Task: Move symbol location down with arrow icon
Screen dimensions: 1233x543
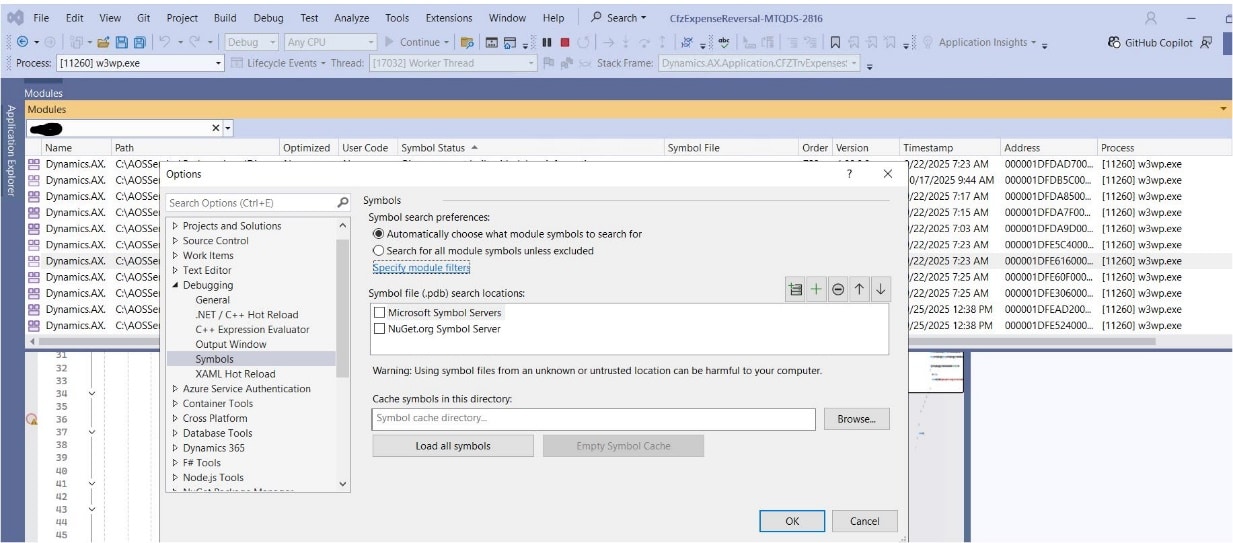Action: pos(880,290)
